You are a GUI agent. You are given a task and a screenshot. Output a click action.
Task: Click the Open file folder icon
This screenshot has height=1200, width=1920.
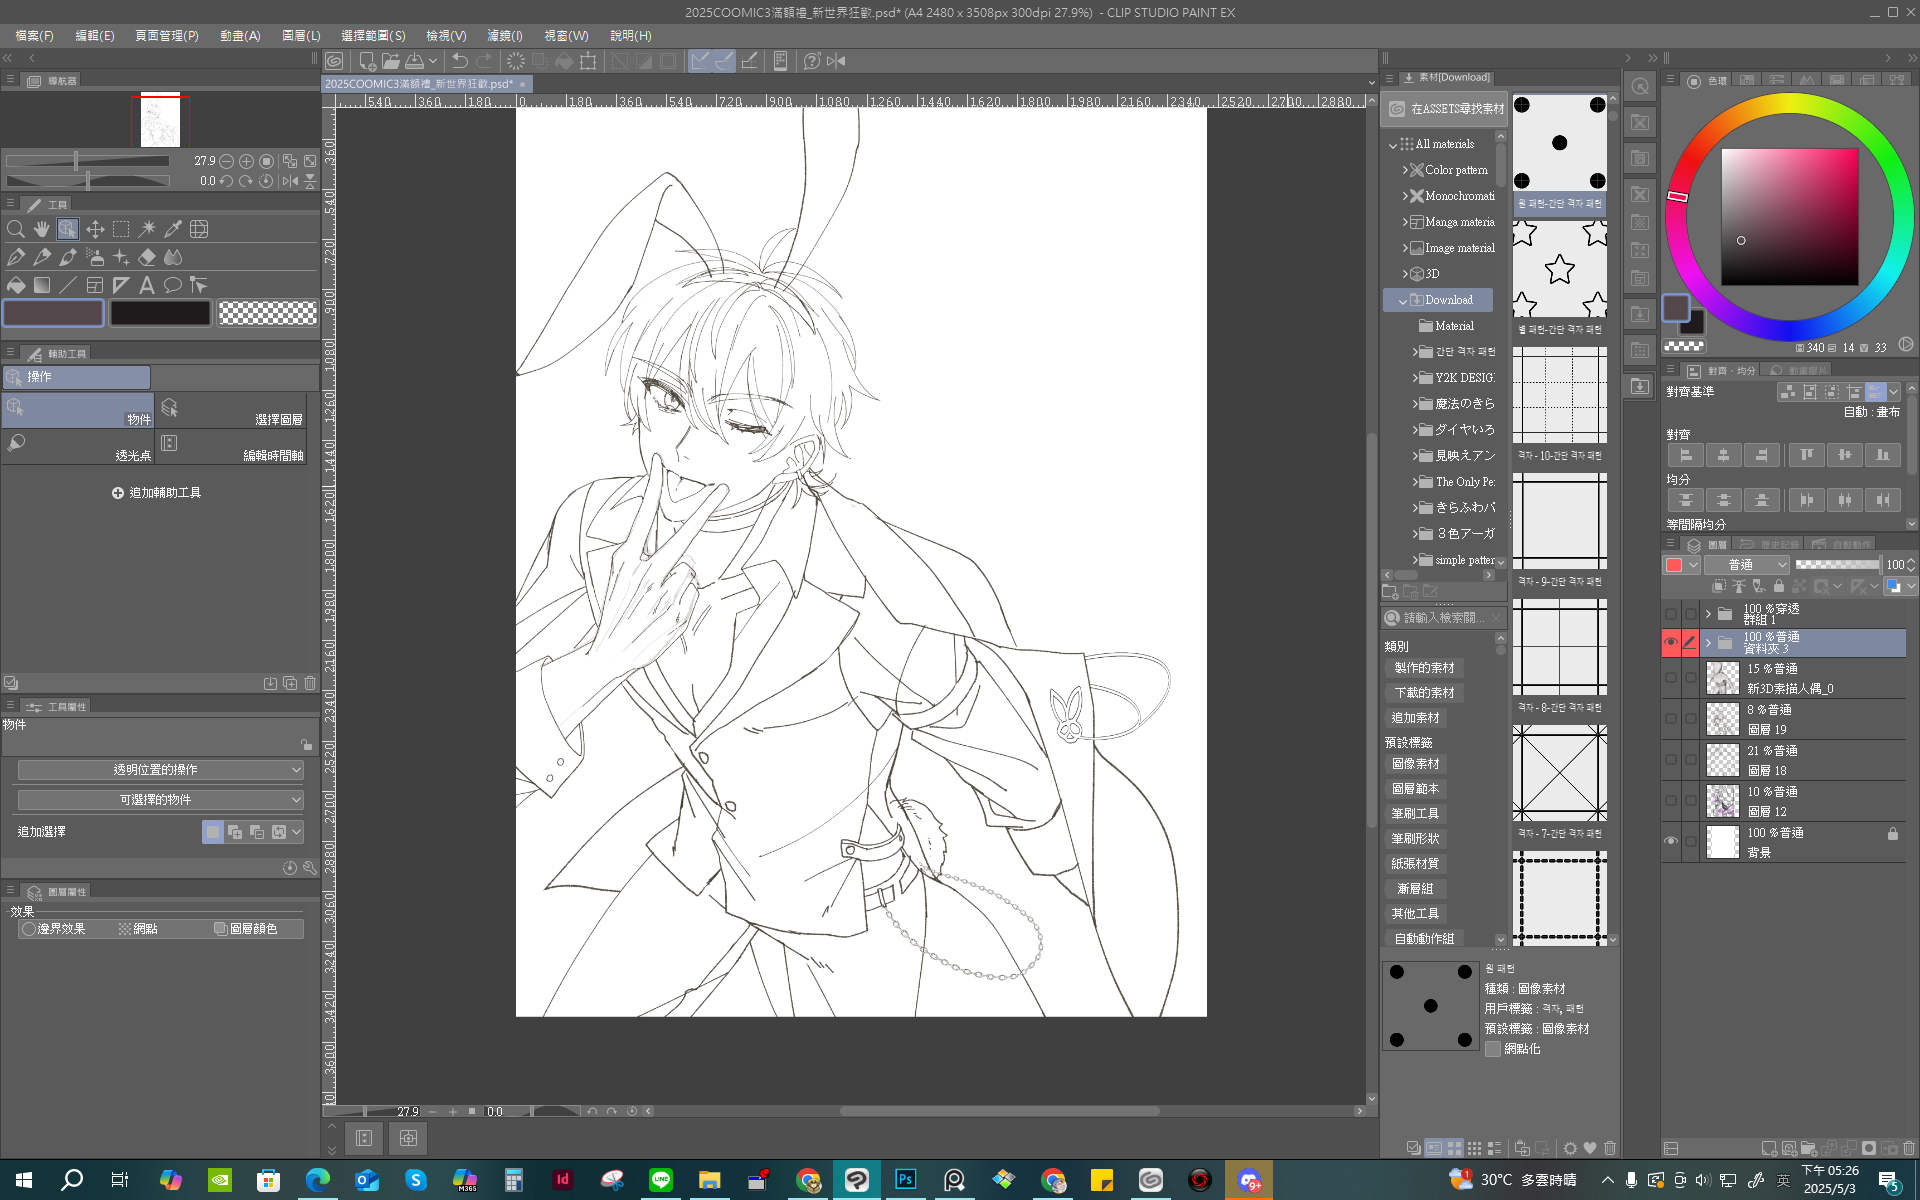coord(390,61)
